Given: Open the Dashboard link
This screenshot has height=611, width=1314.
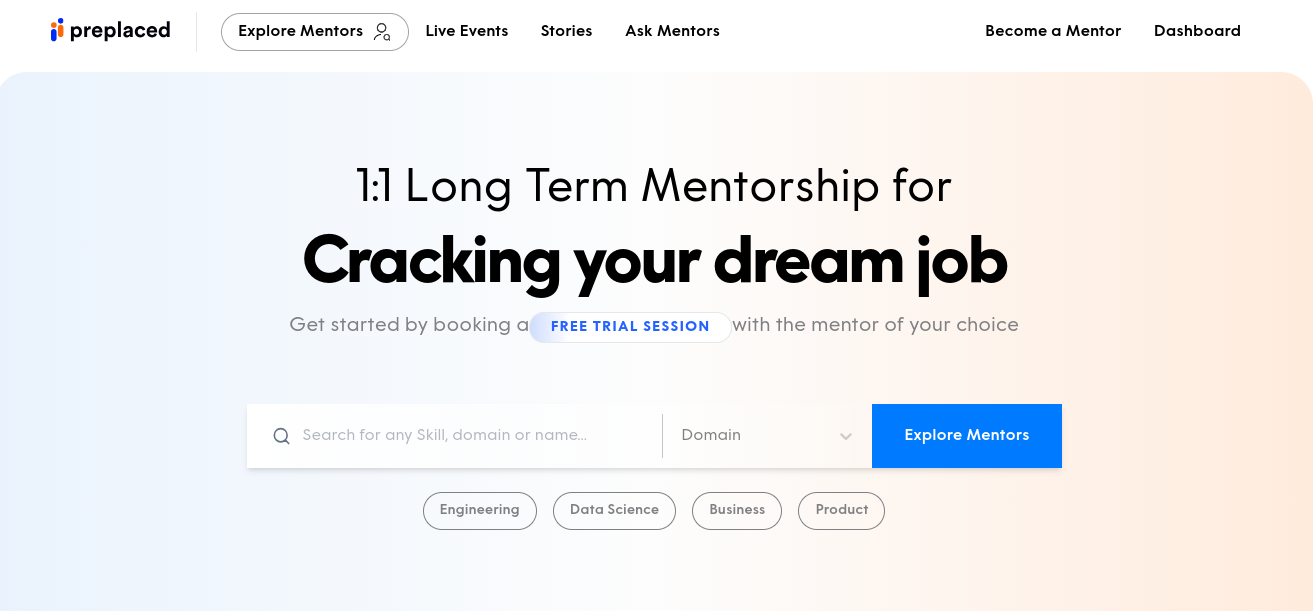Looking at the screenshot, I should [x=1197, y=31].
